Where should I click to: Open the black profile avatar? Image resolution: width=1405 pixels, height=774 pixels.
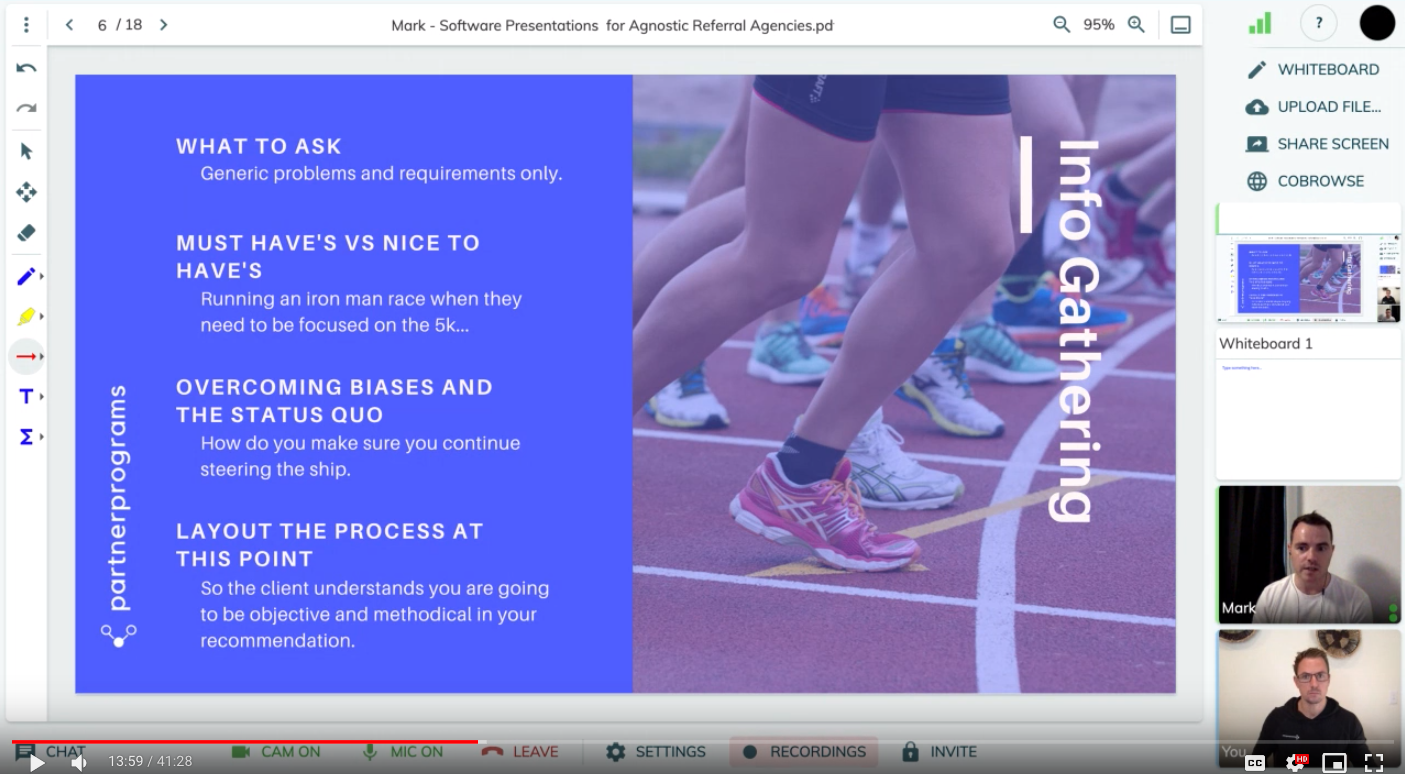tap(1377, 23)
